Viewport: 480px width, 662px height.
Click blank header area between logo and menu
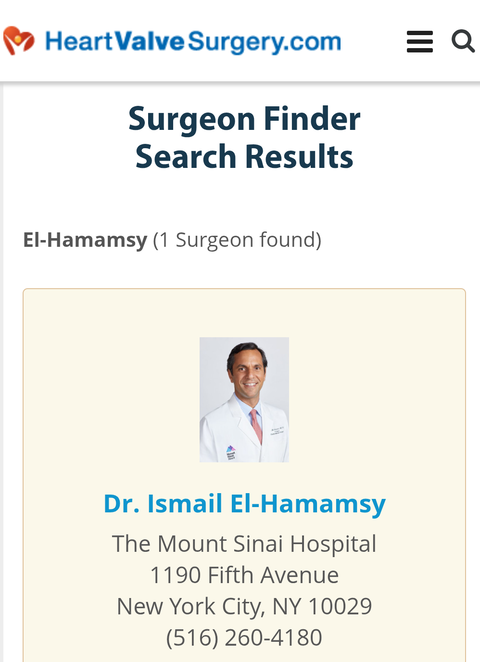(x=374, y=41)
